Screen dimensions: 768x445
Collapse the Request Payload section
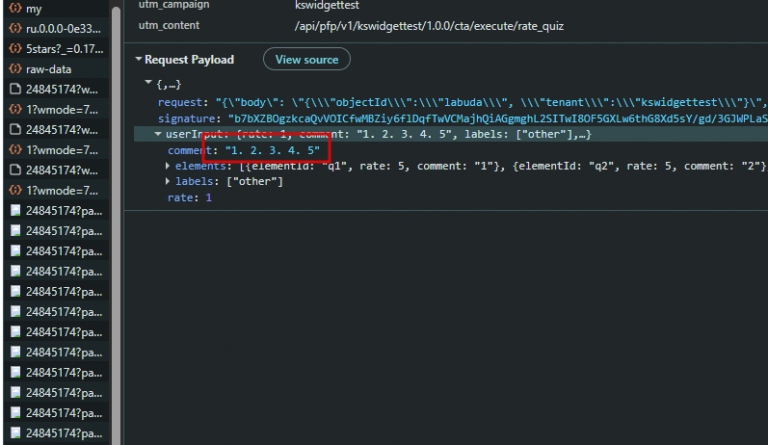139,59
